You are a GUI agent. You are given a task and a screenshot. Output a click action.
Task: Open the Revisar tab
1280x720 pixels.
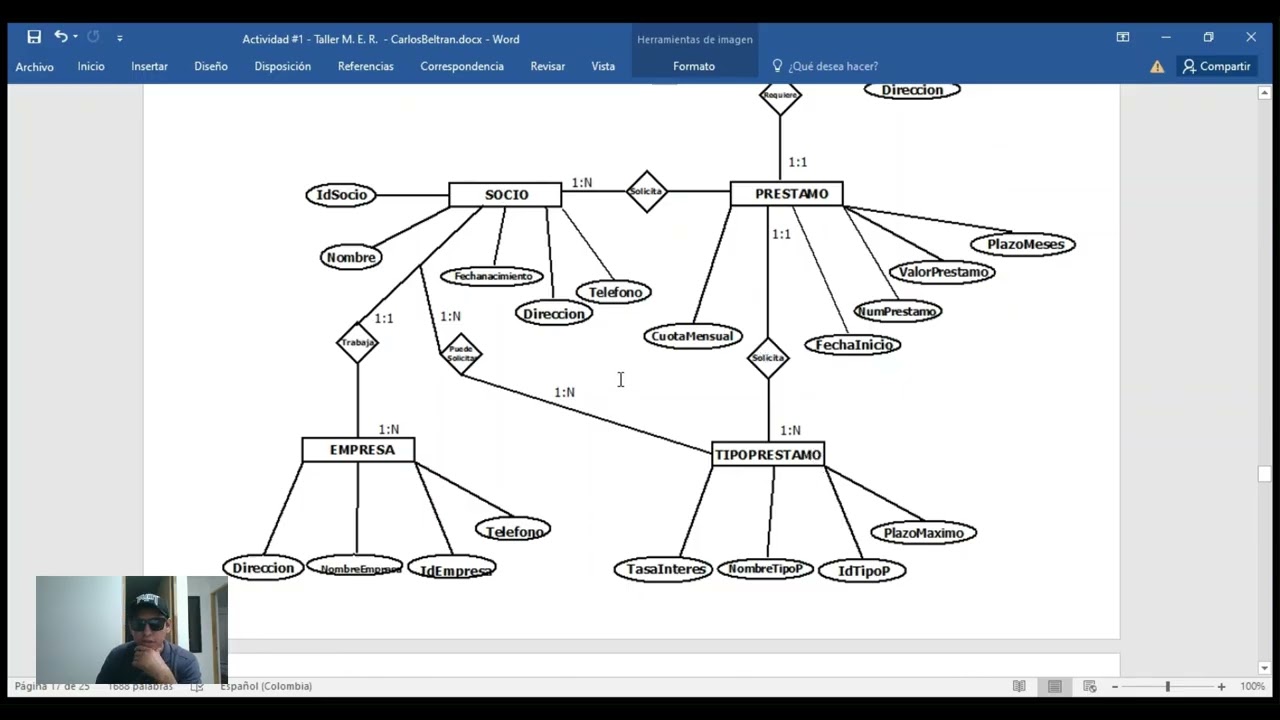click(x=548, y=66)
